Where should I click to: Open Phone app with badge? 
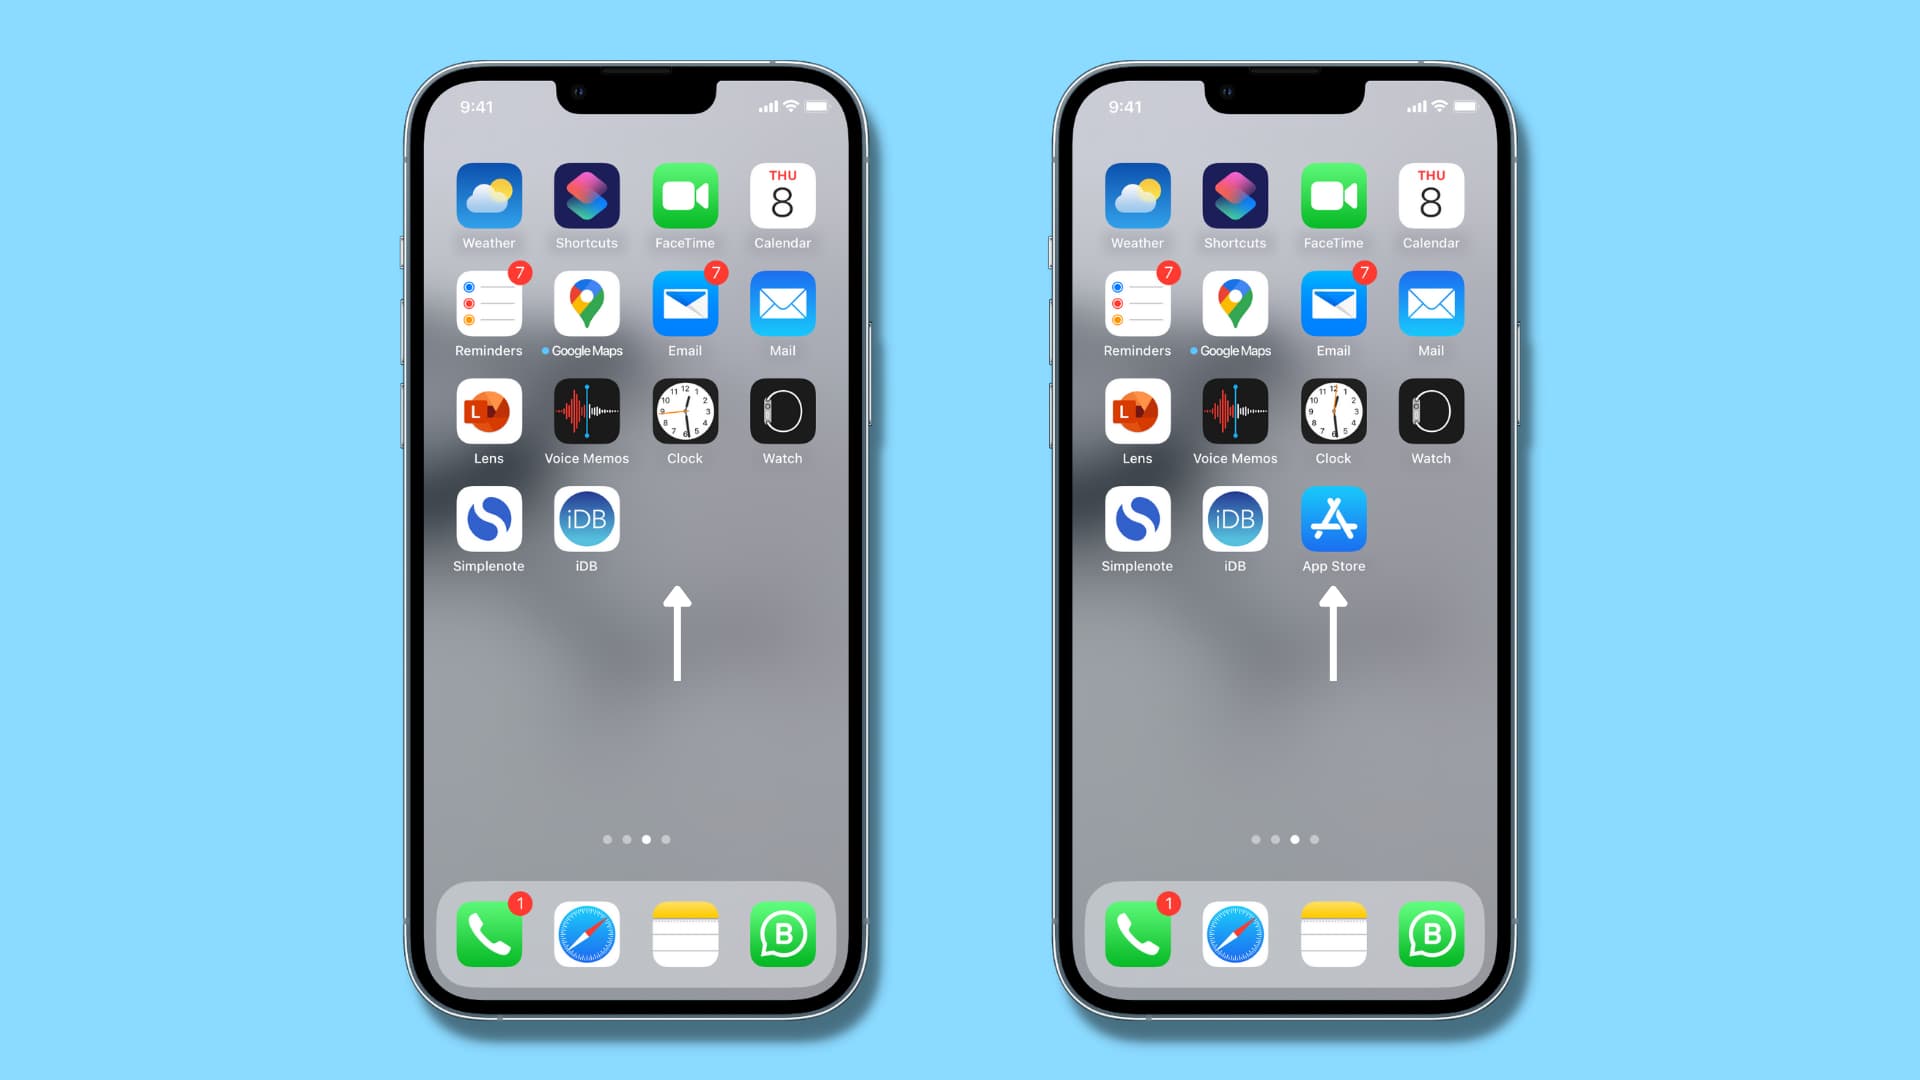coord(489,935)
